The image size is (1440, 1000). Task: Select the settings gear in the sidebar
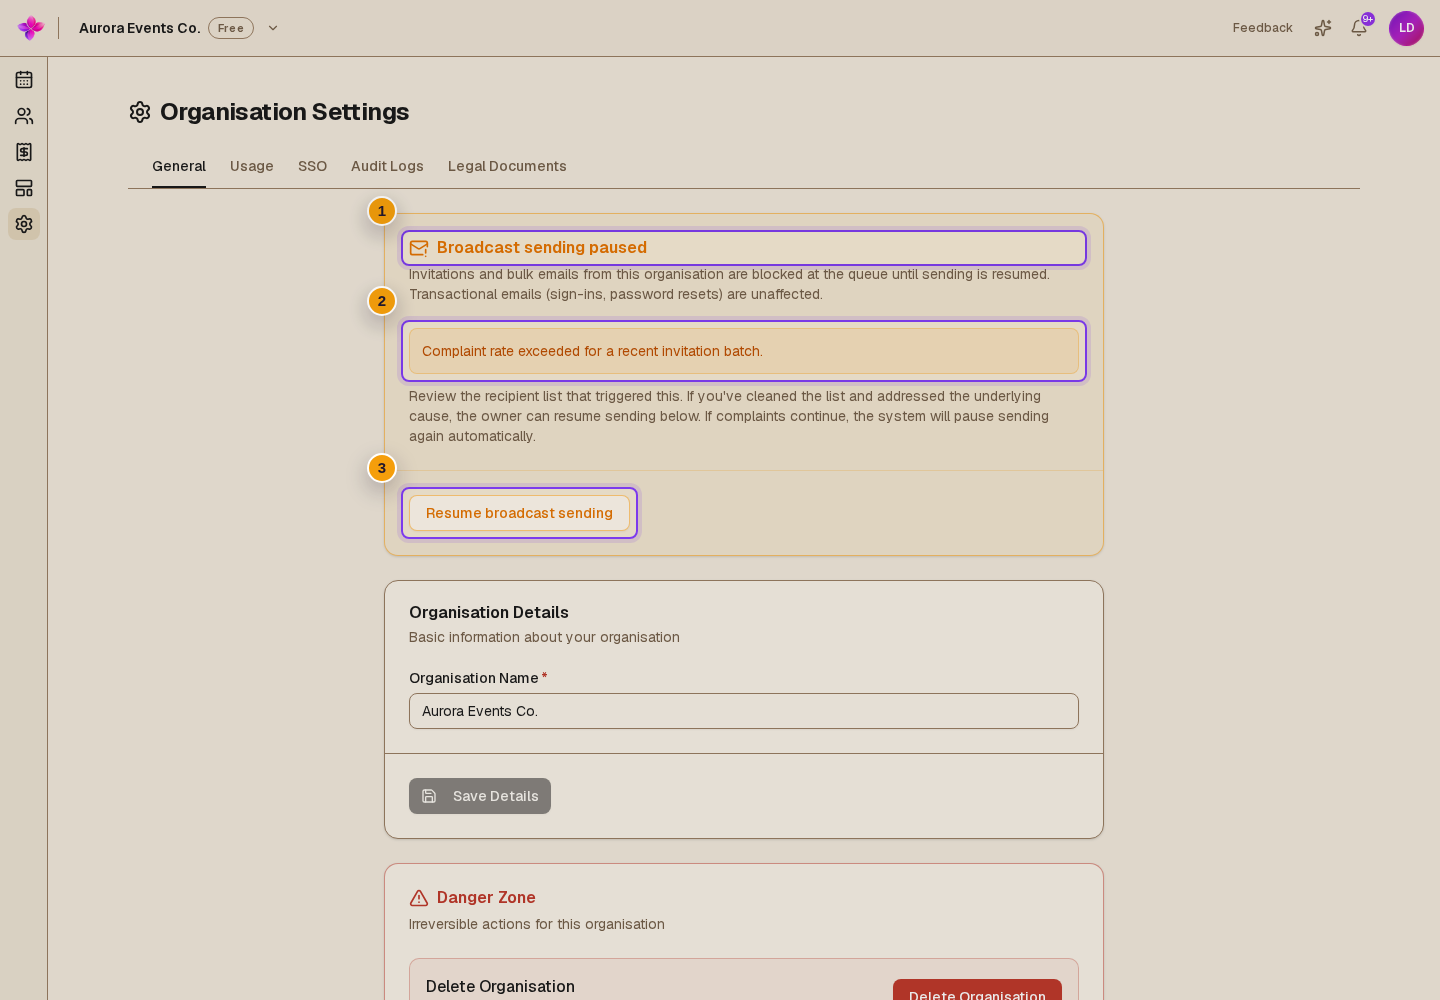coord(24,224)
